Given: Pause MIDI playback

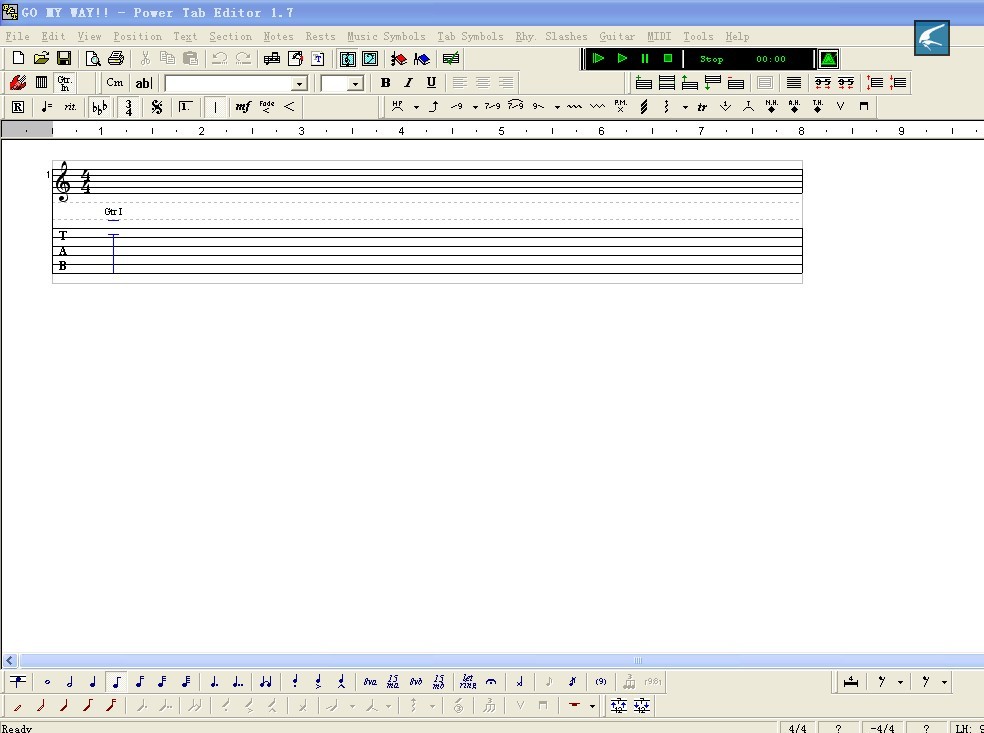Looking at the screenshot, I should [644, 58].
